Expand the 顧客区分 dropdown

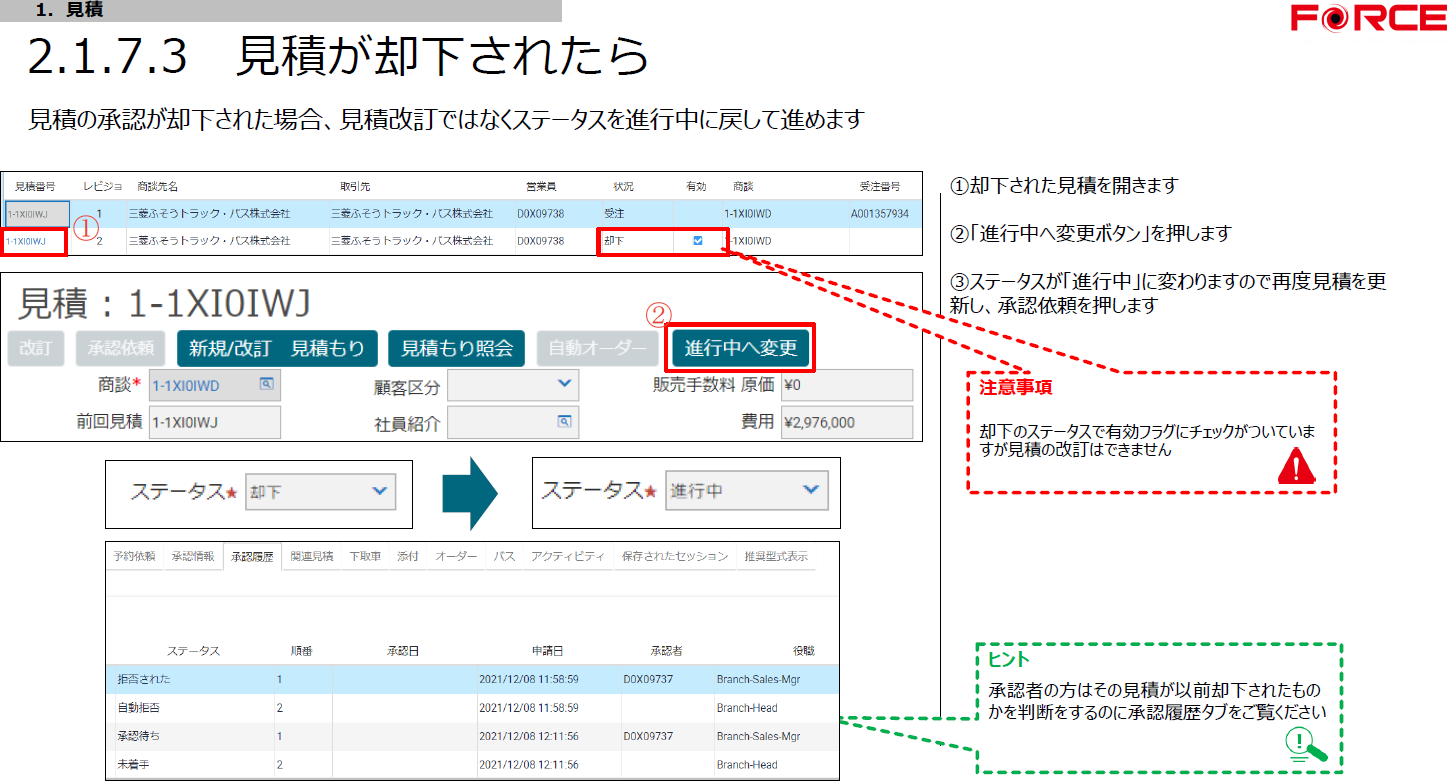(x=564, y=384)
